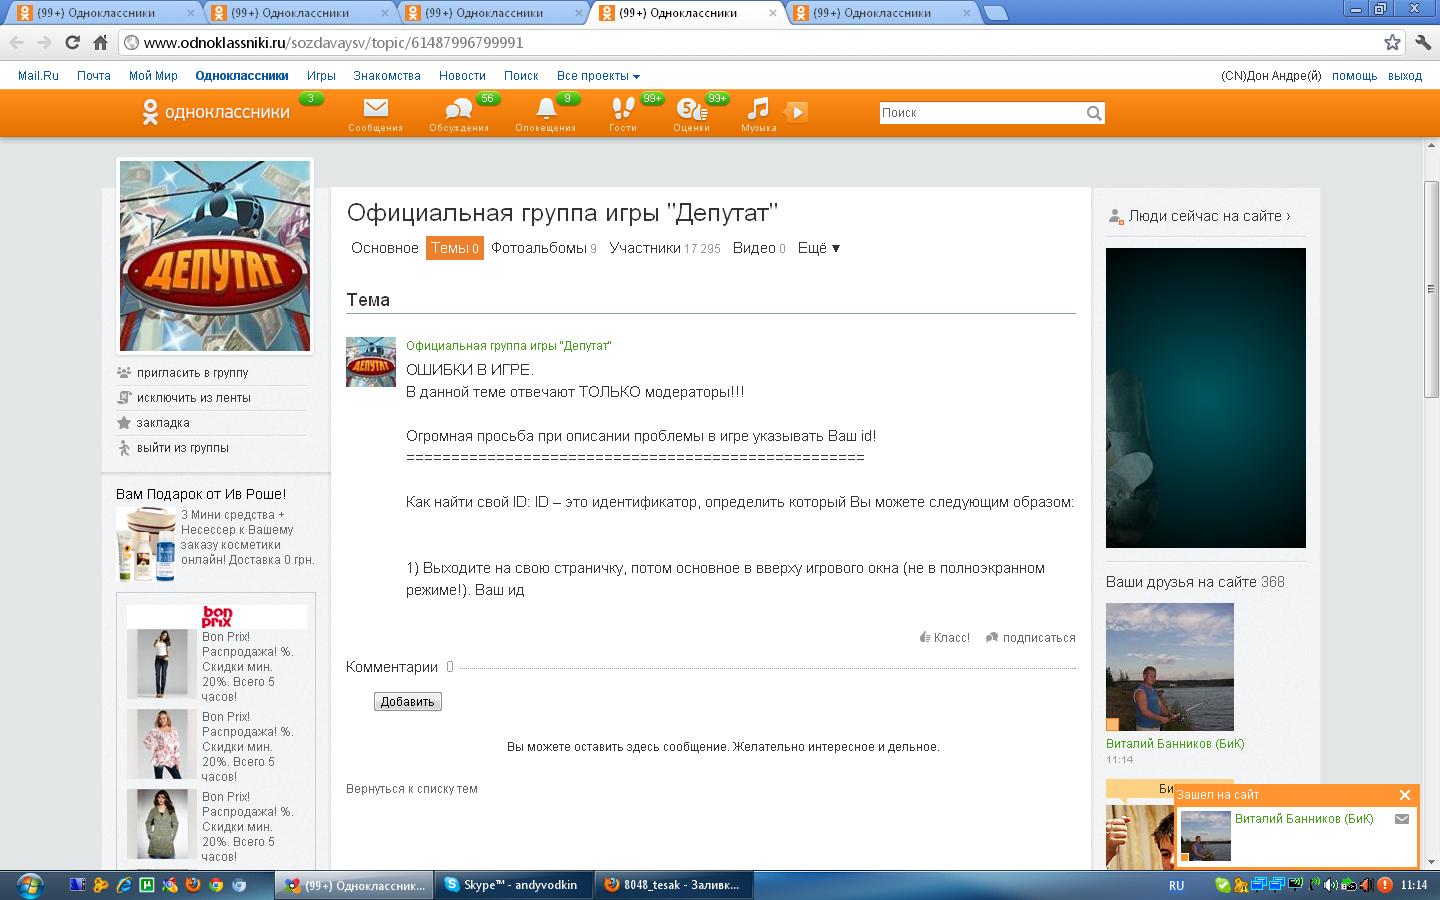Screen dimensions: 1440x900
Task: Open the Messages envelope icon
Action: tap(375, 108)
